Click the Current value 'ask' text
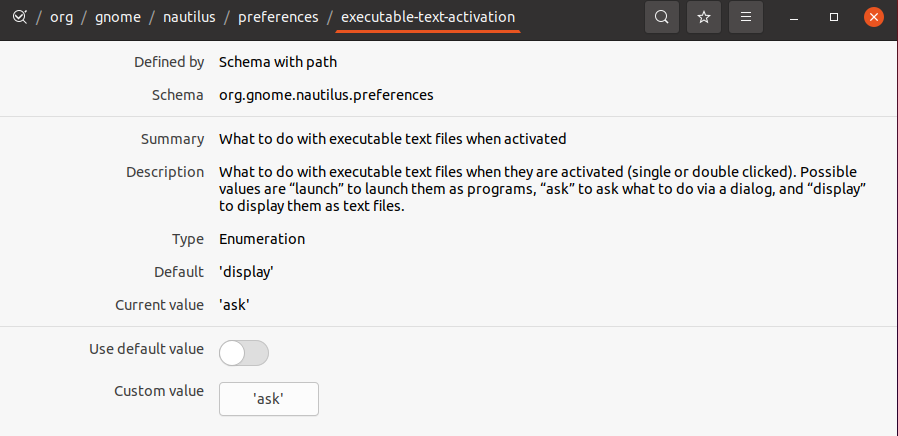The height and width of the screenshot is (436, 898). tap(234, 305)
